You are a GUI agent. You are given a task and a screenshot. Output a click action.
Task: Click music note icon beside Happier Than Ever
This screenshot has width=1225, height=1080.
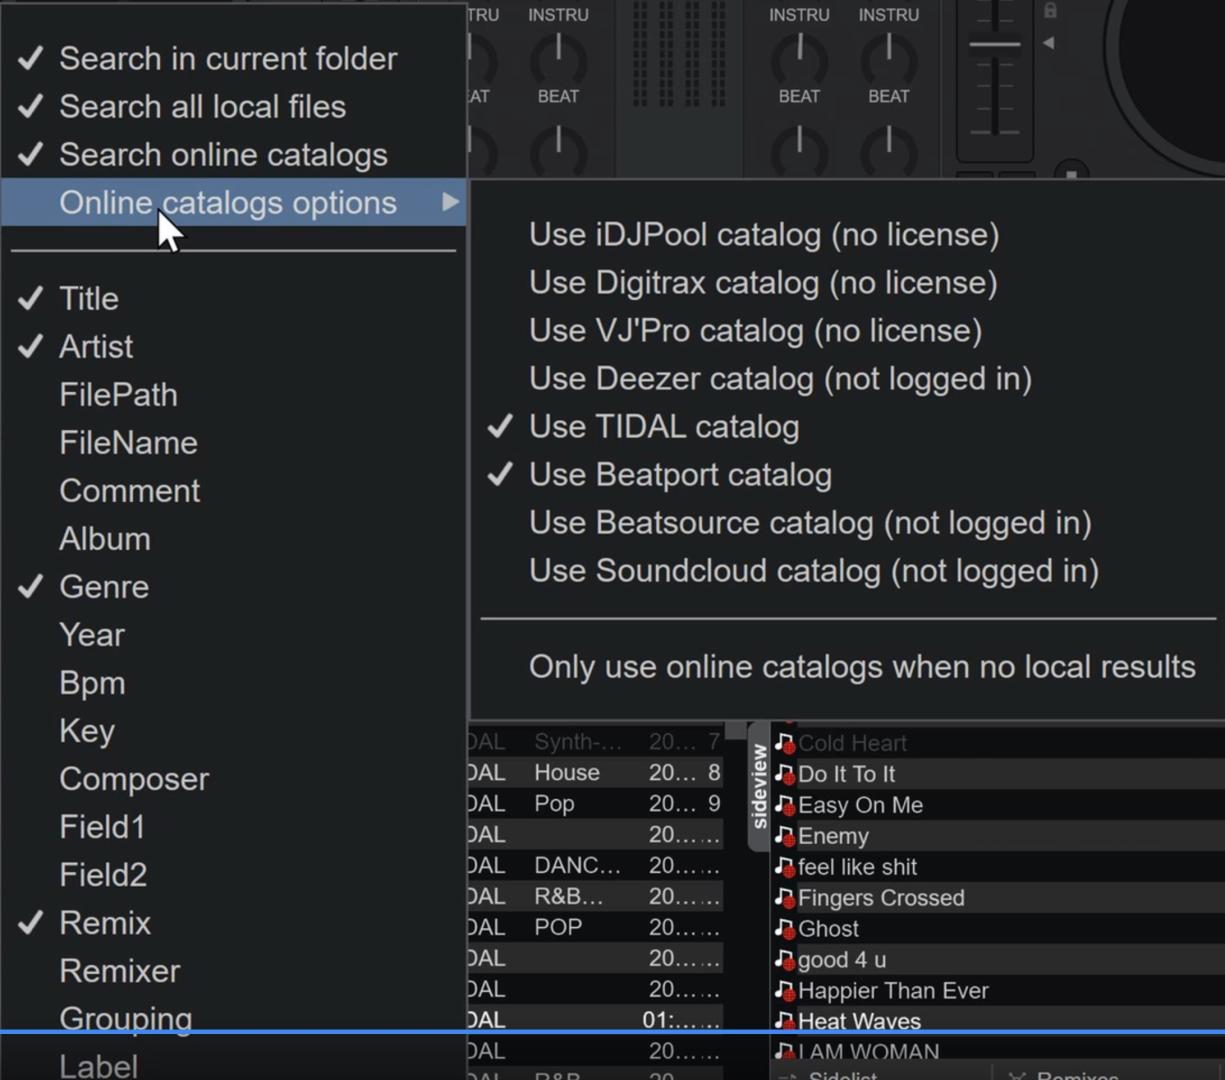click(785, 991)
